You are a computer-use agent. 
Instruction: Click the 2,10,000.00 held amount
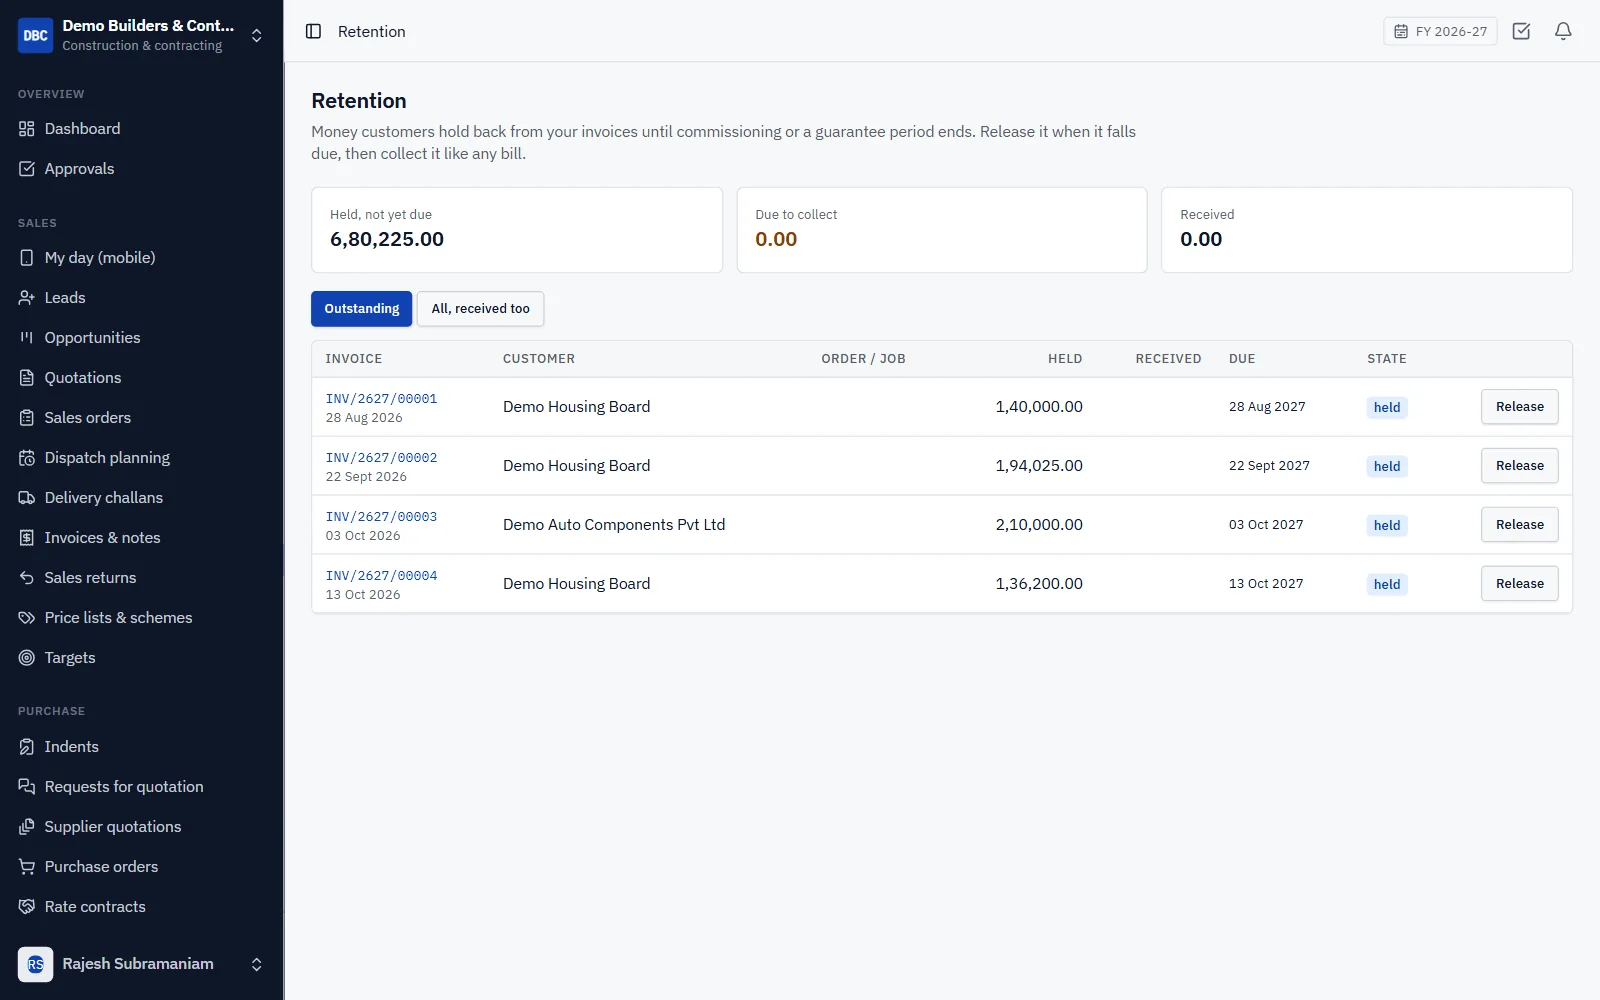pos(1039,525)
